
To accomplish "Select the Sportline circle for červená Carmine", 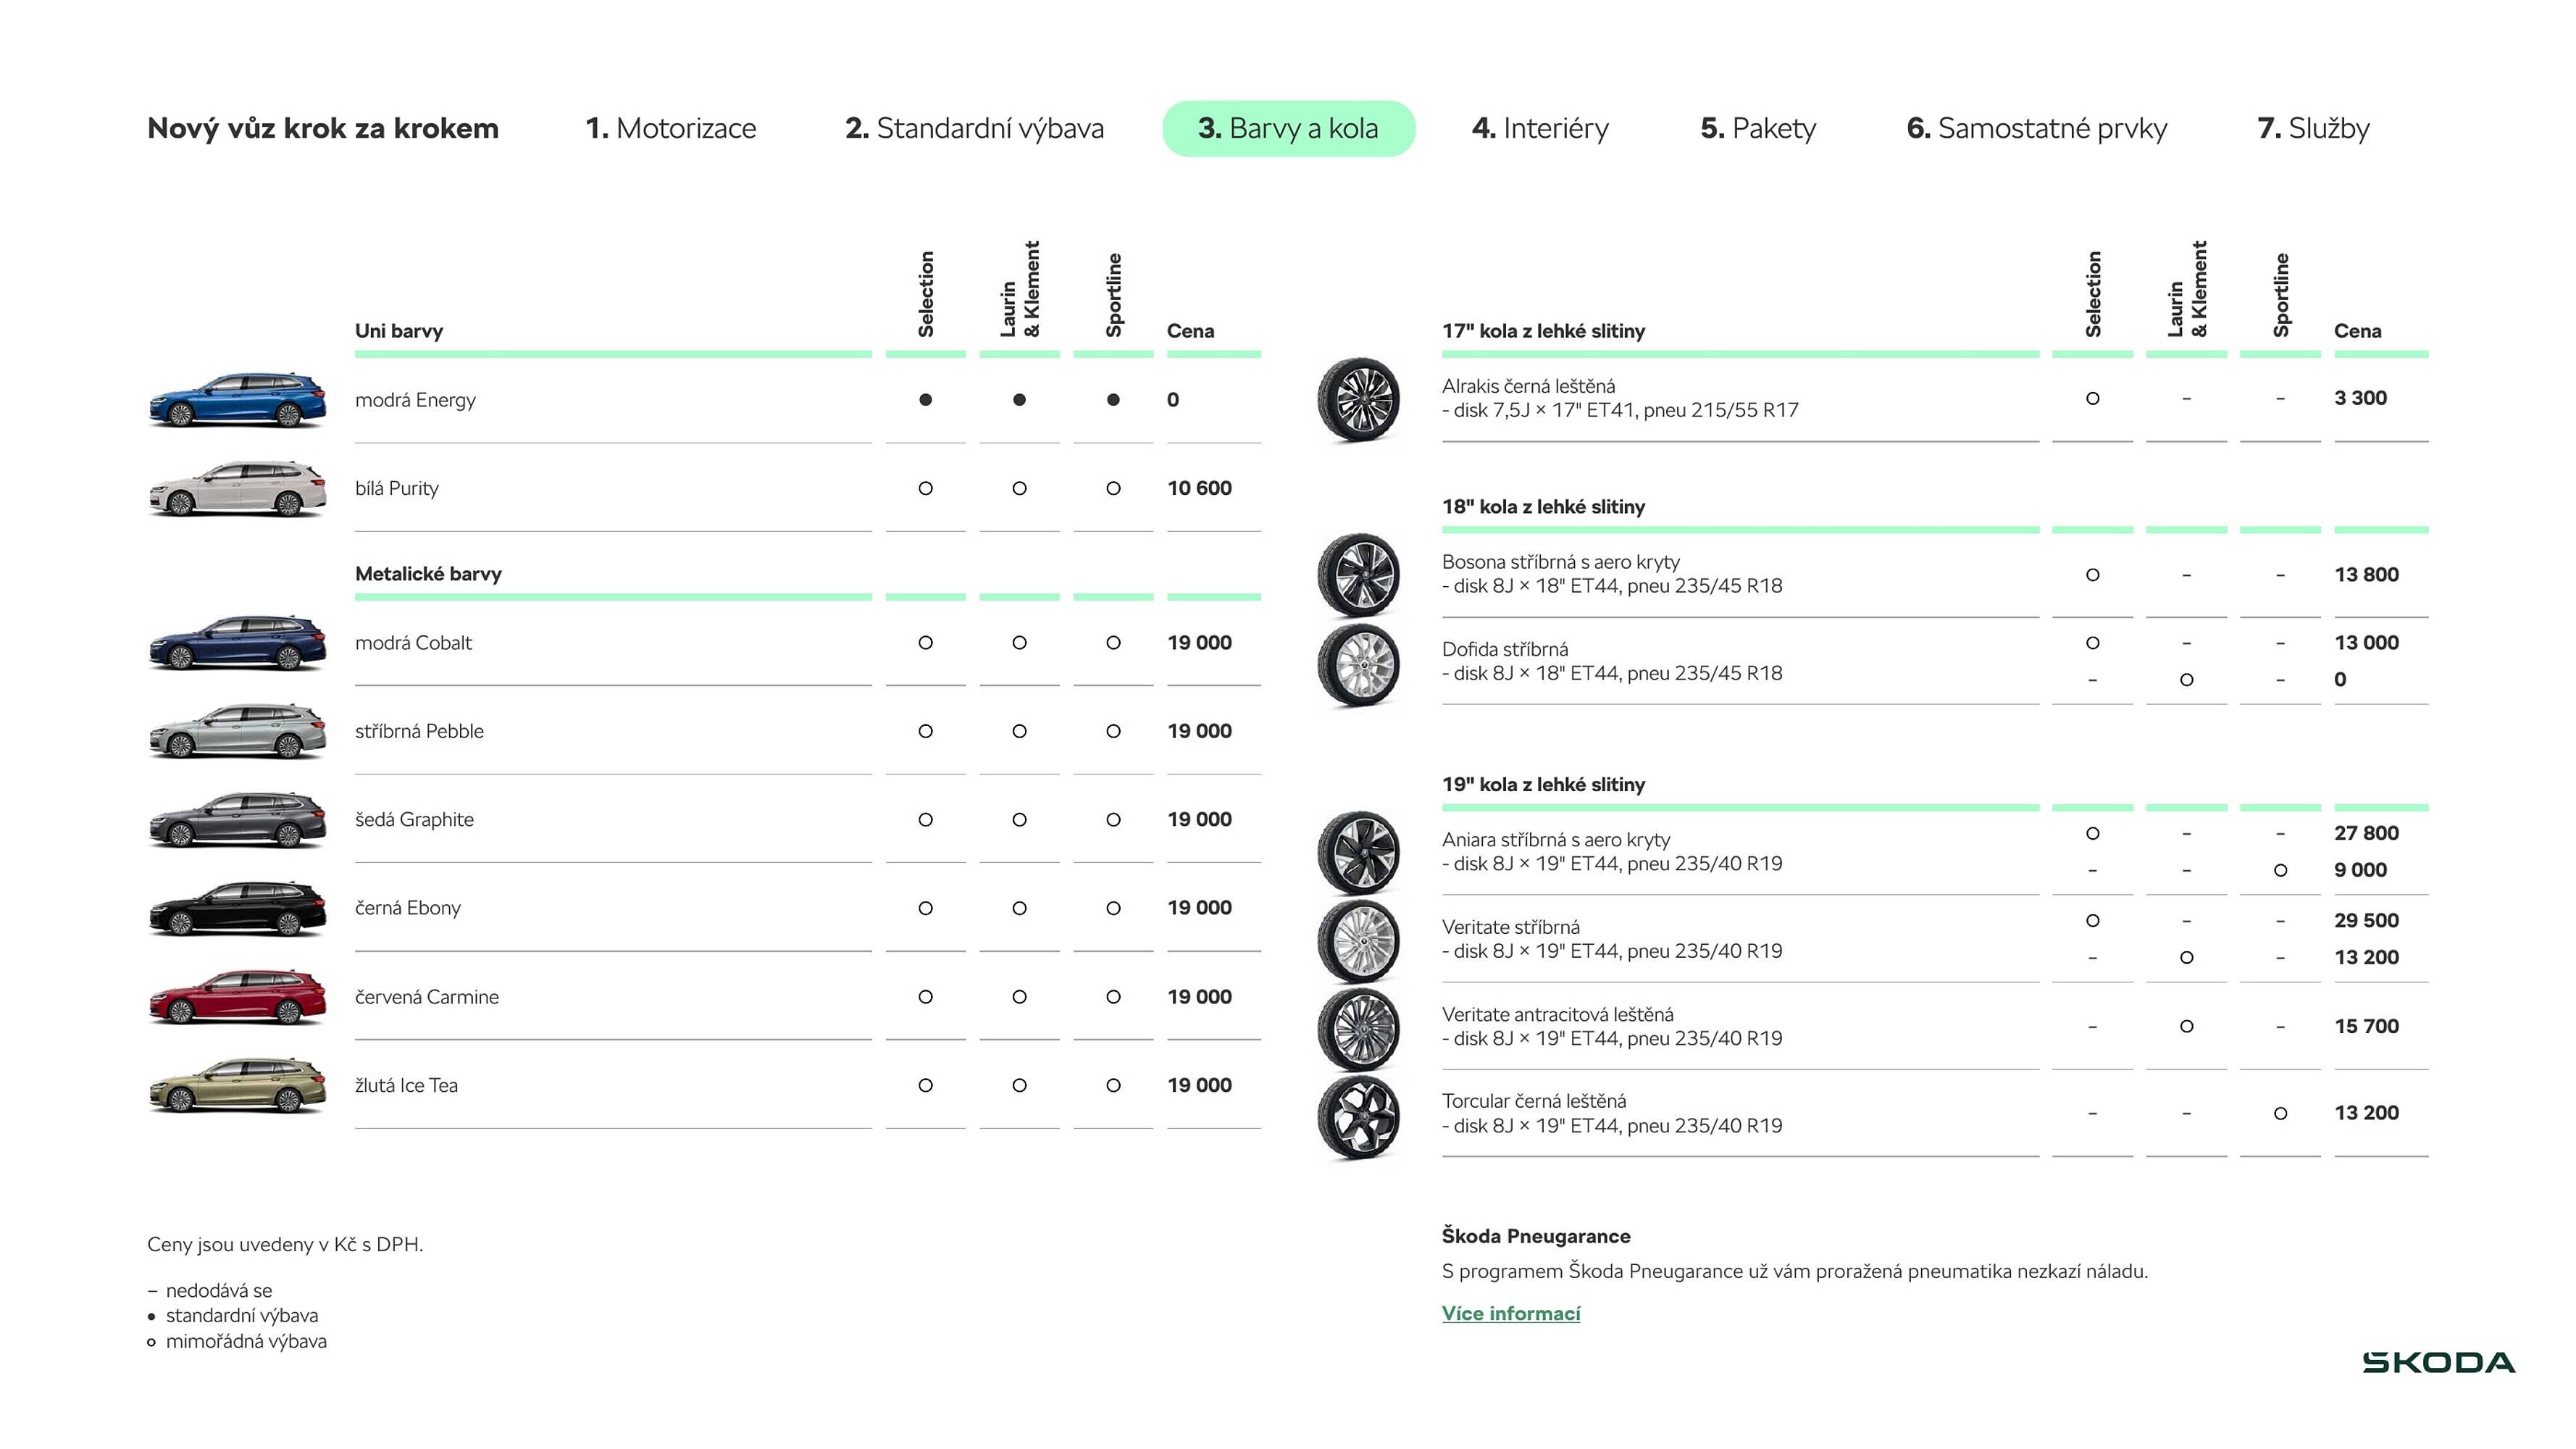I will pyautogui.click(x=1113, y=997).
